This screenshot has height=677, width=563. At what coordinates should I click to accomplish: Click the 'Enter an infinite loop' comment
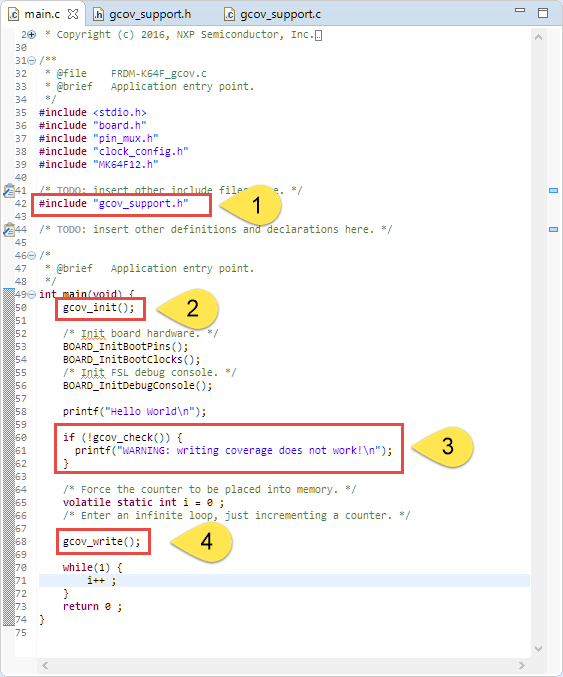coord(236,516)
